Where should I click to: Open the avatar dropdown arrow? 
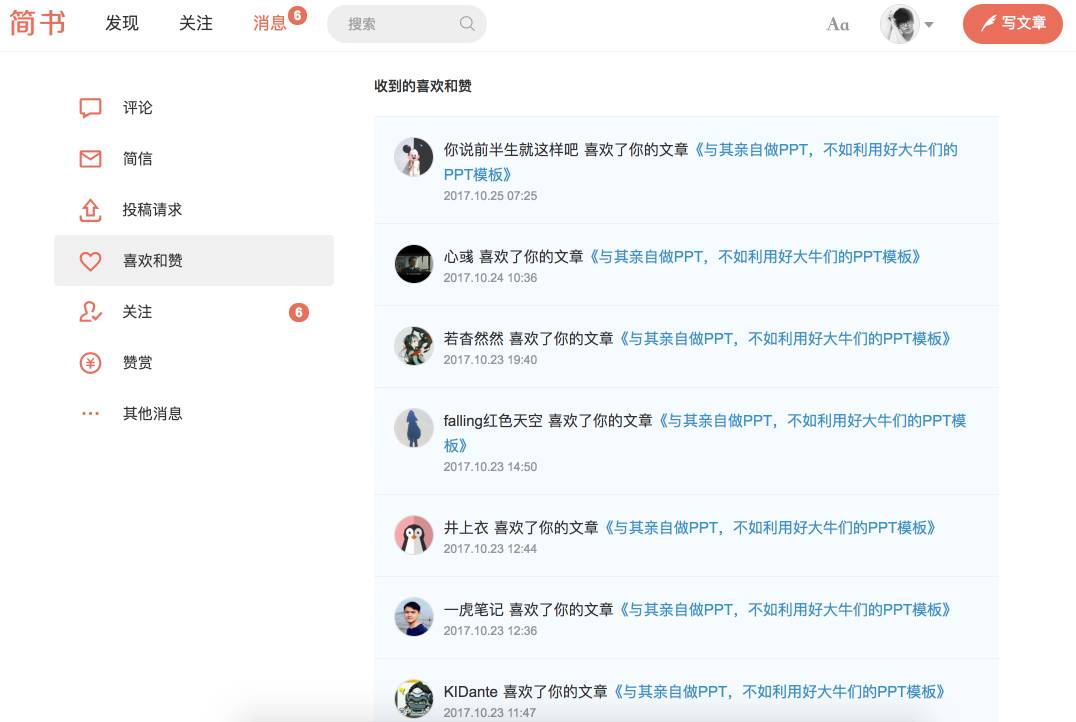point(930,24)
